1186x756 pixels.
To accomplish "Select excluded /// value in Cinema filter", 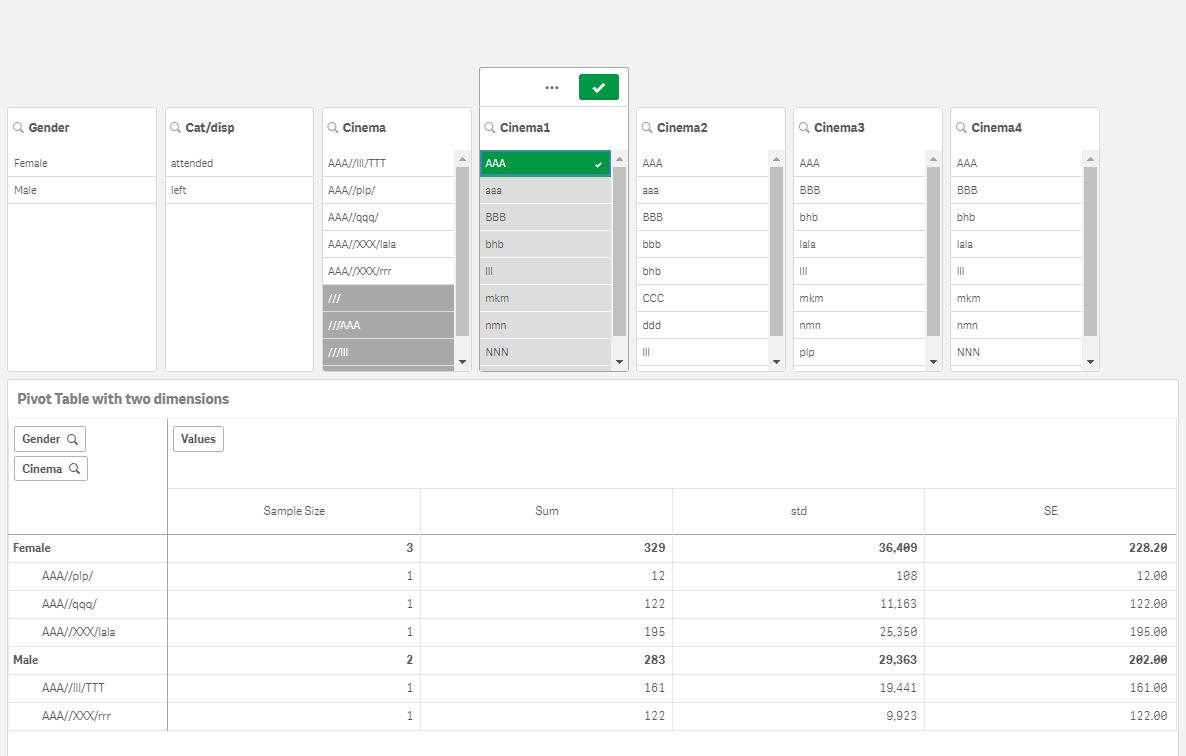I will [x=389, y=299].
